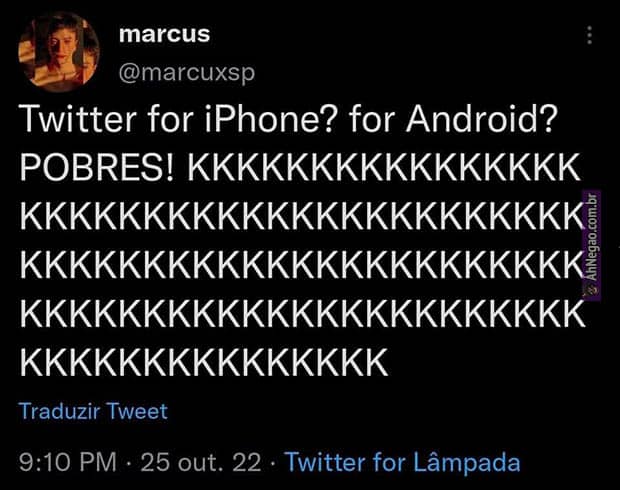Open the three-dot more options menu
This screenshot has height=490, width=620.
590,35
